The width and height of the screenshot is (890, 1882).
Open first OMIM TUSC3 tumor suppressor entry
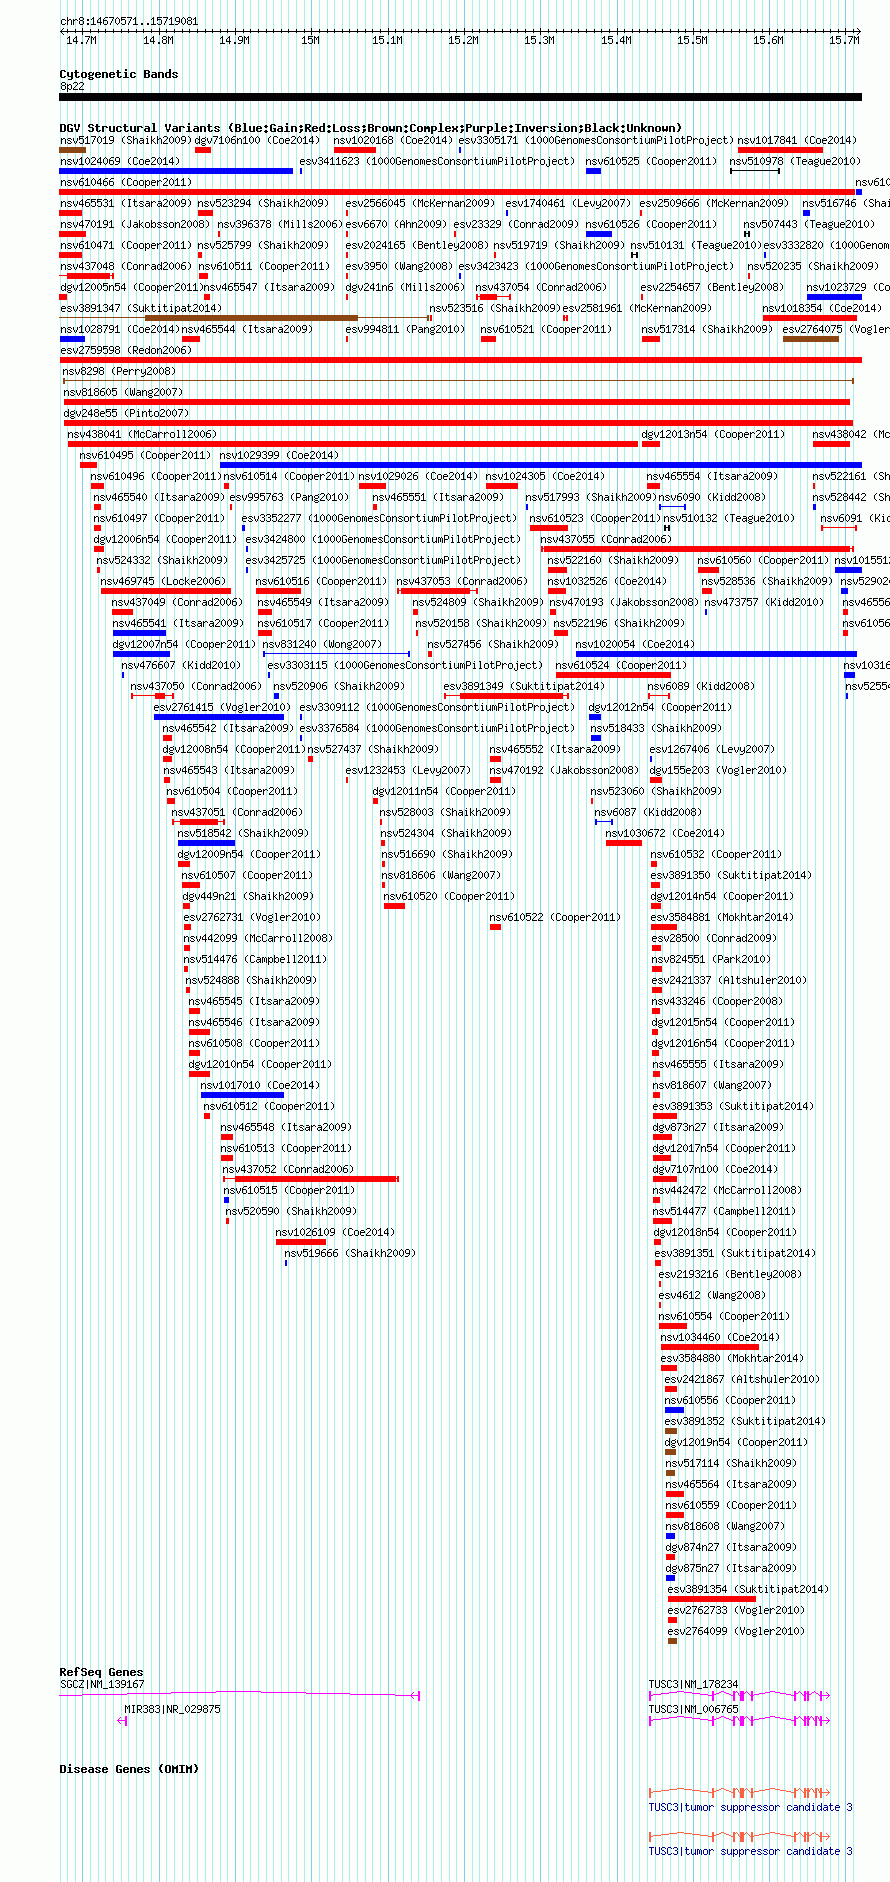pos(751,1807)
